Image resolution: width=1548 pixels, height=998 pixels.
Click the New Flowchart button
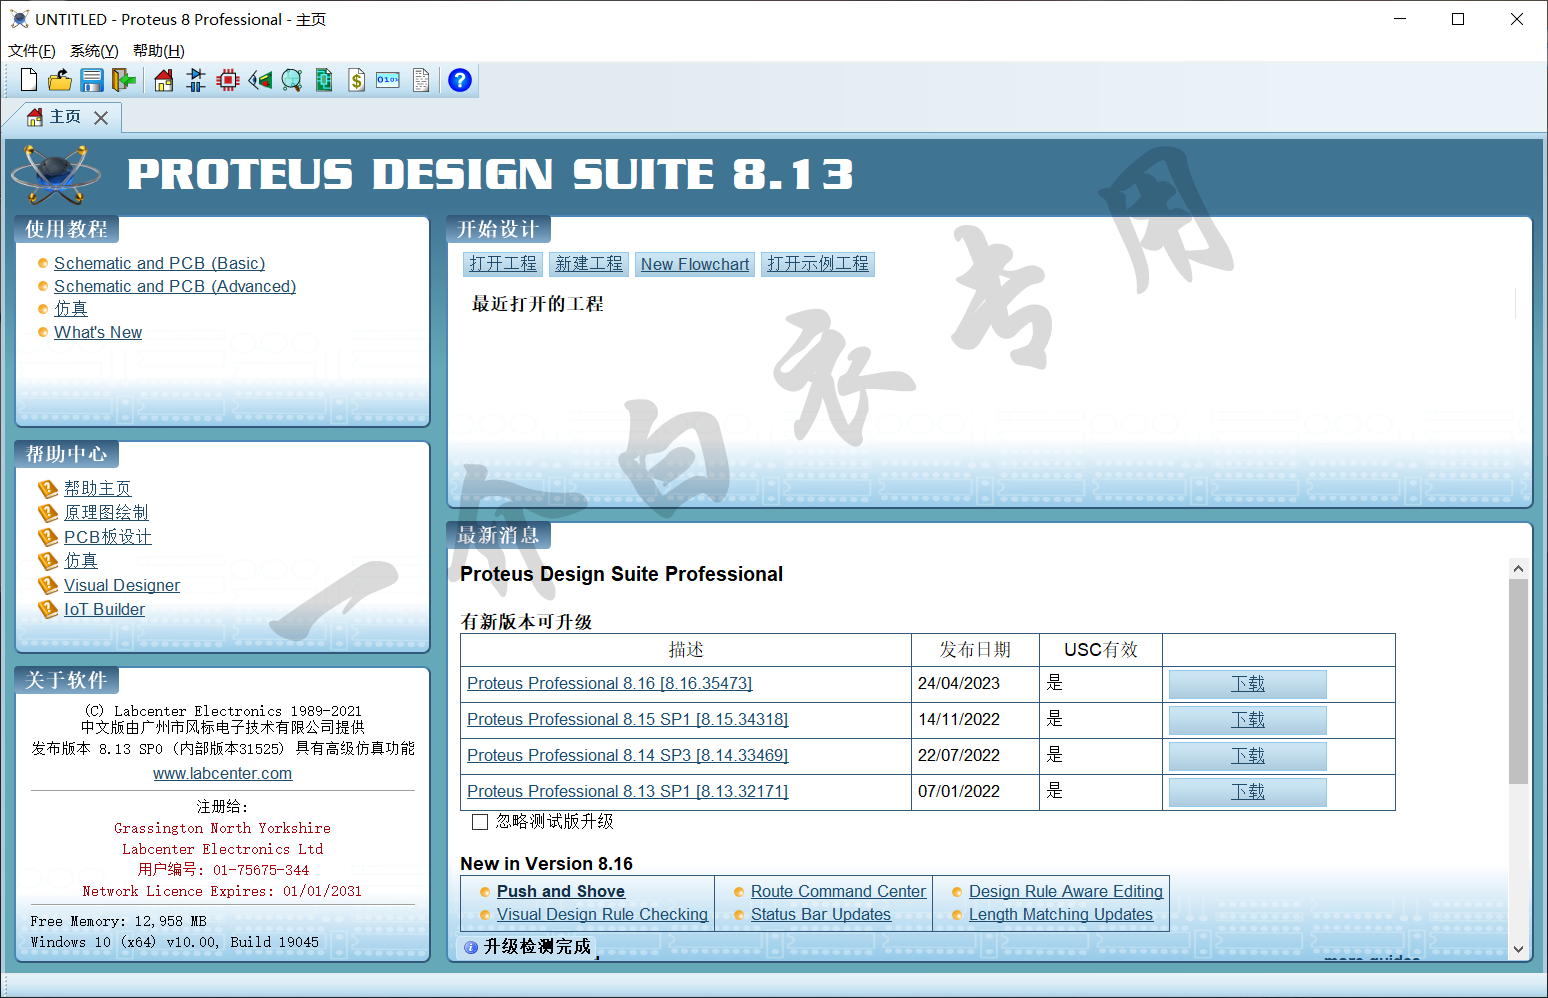point(695,264)
